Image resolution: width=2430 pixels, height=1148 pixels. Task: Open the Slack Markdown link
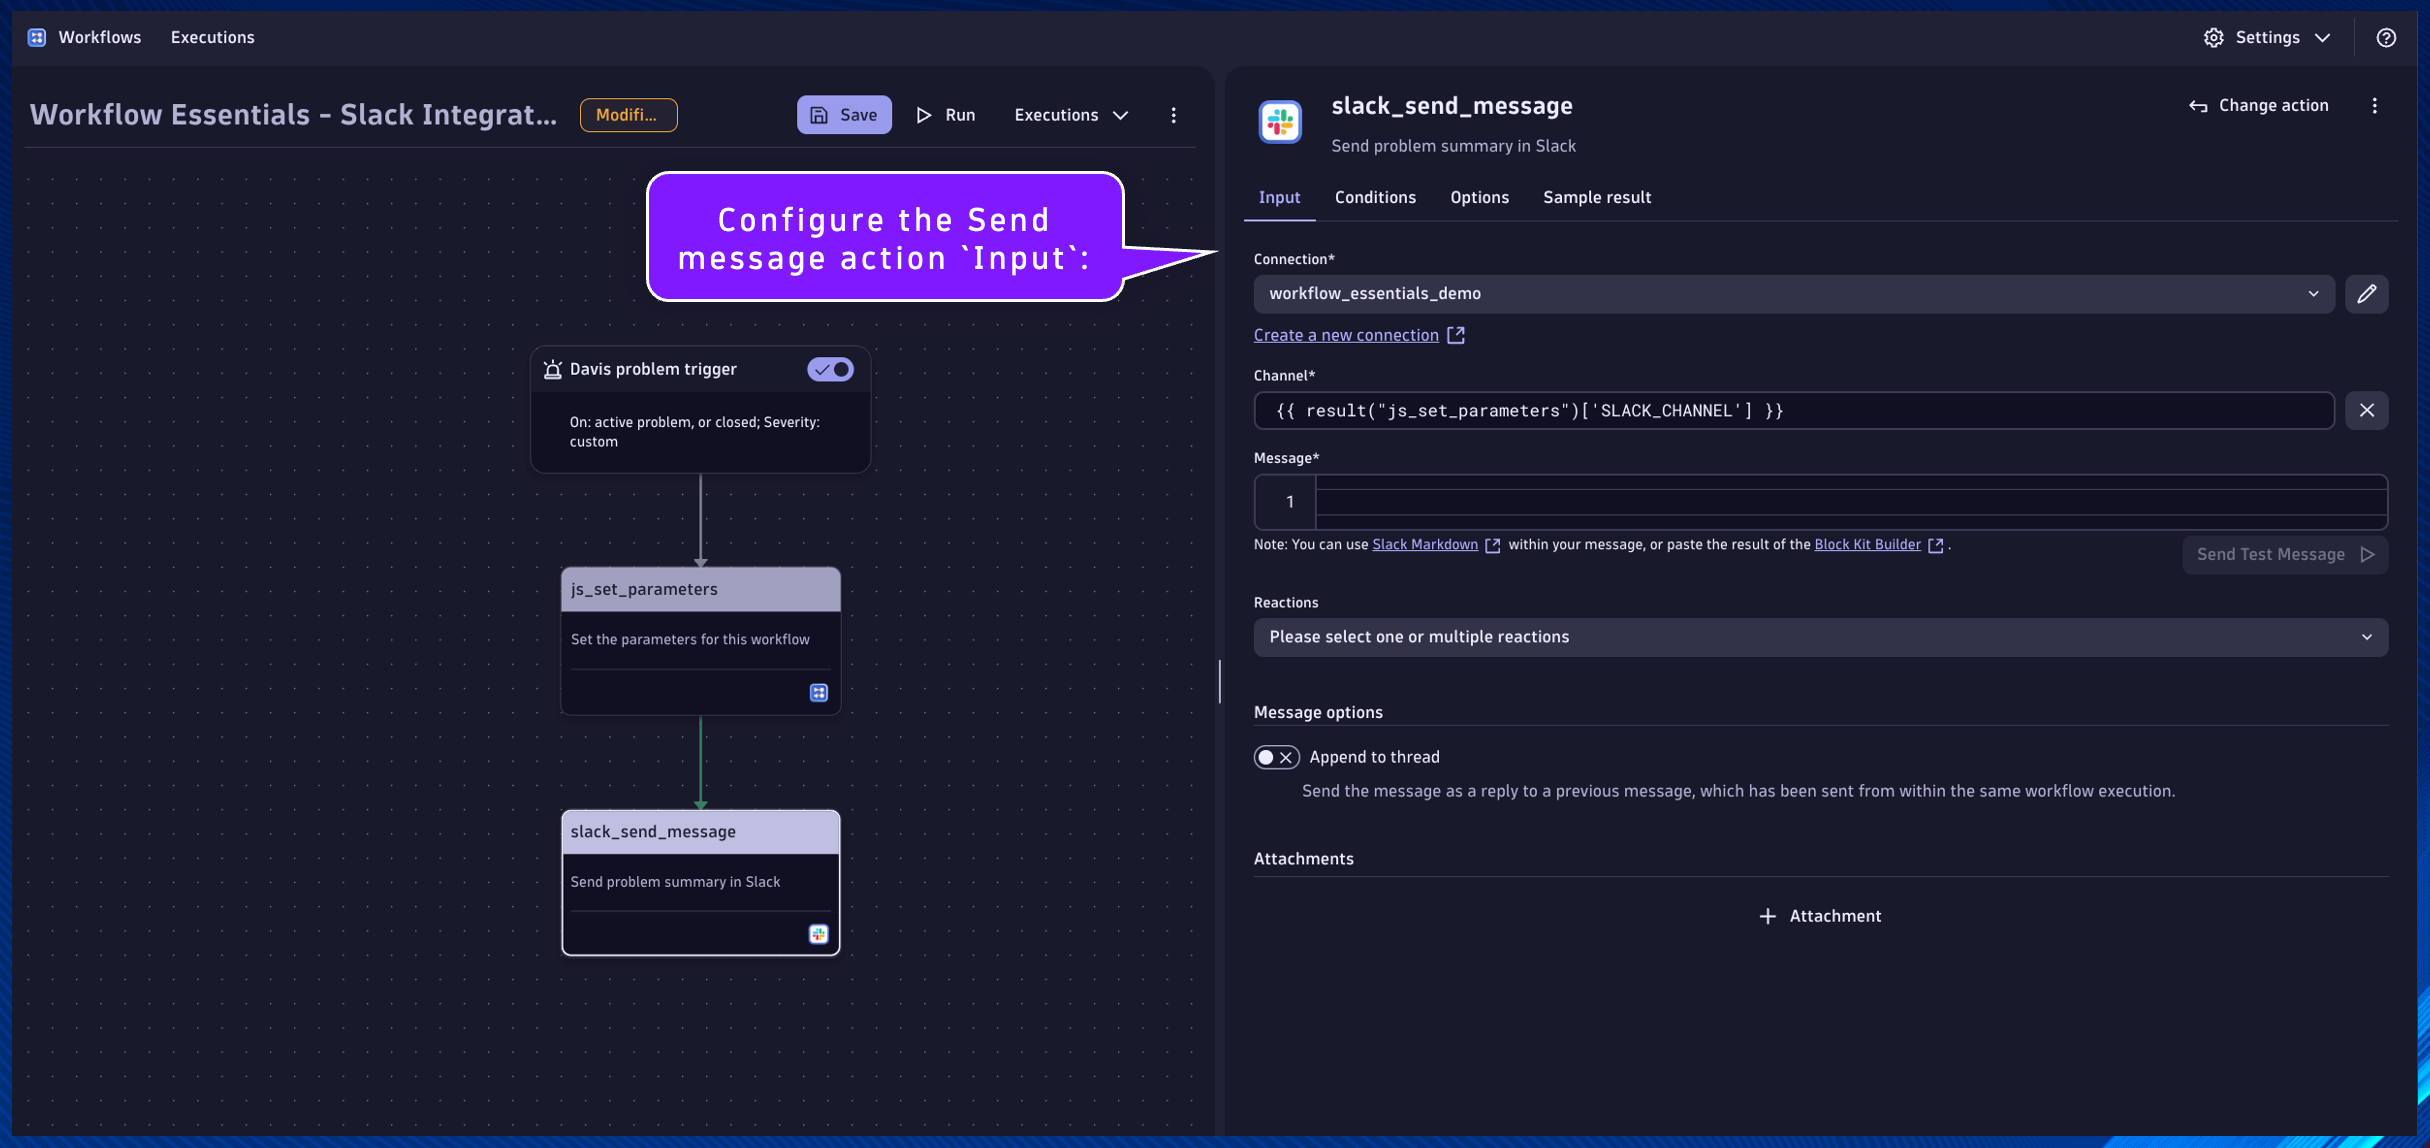pos(1424,545)
